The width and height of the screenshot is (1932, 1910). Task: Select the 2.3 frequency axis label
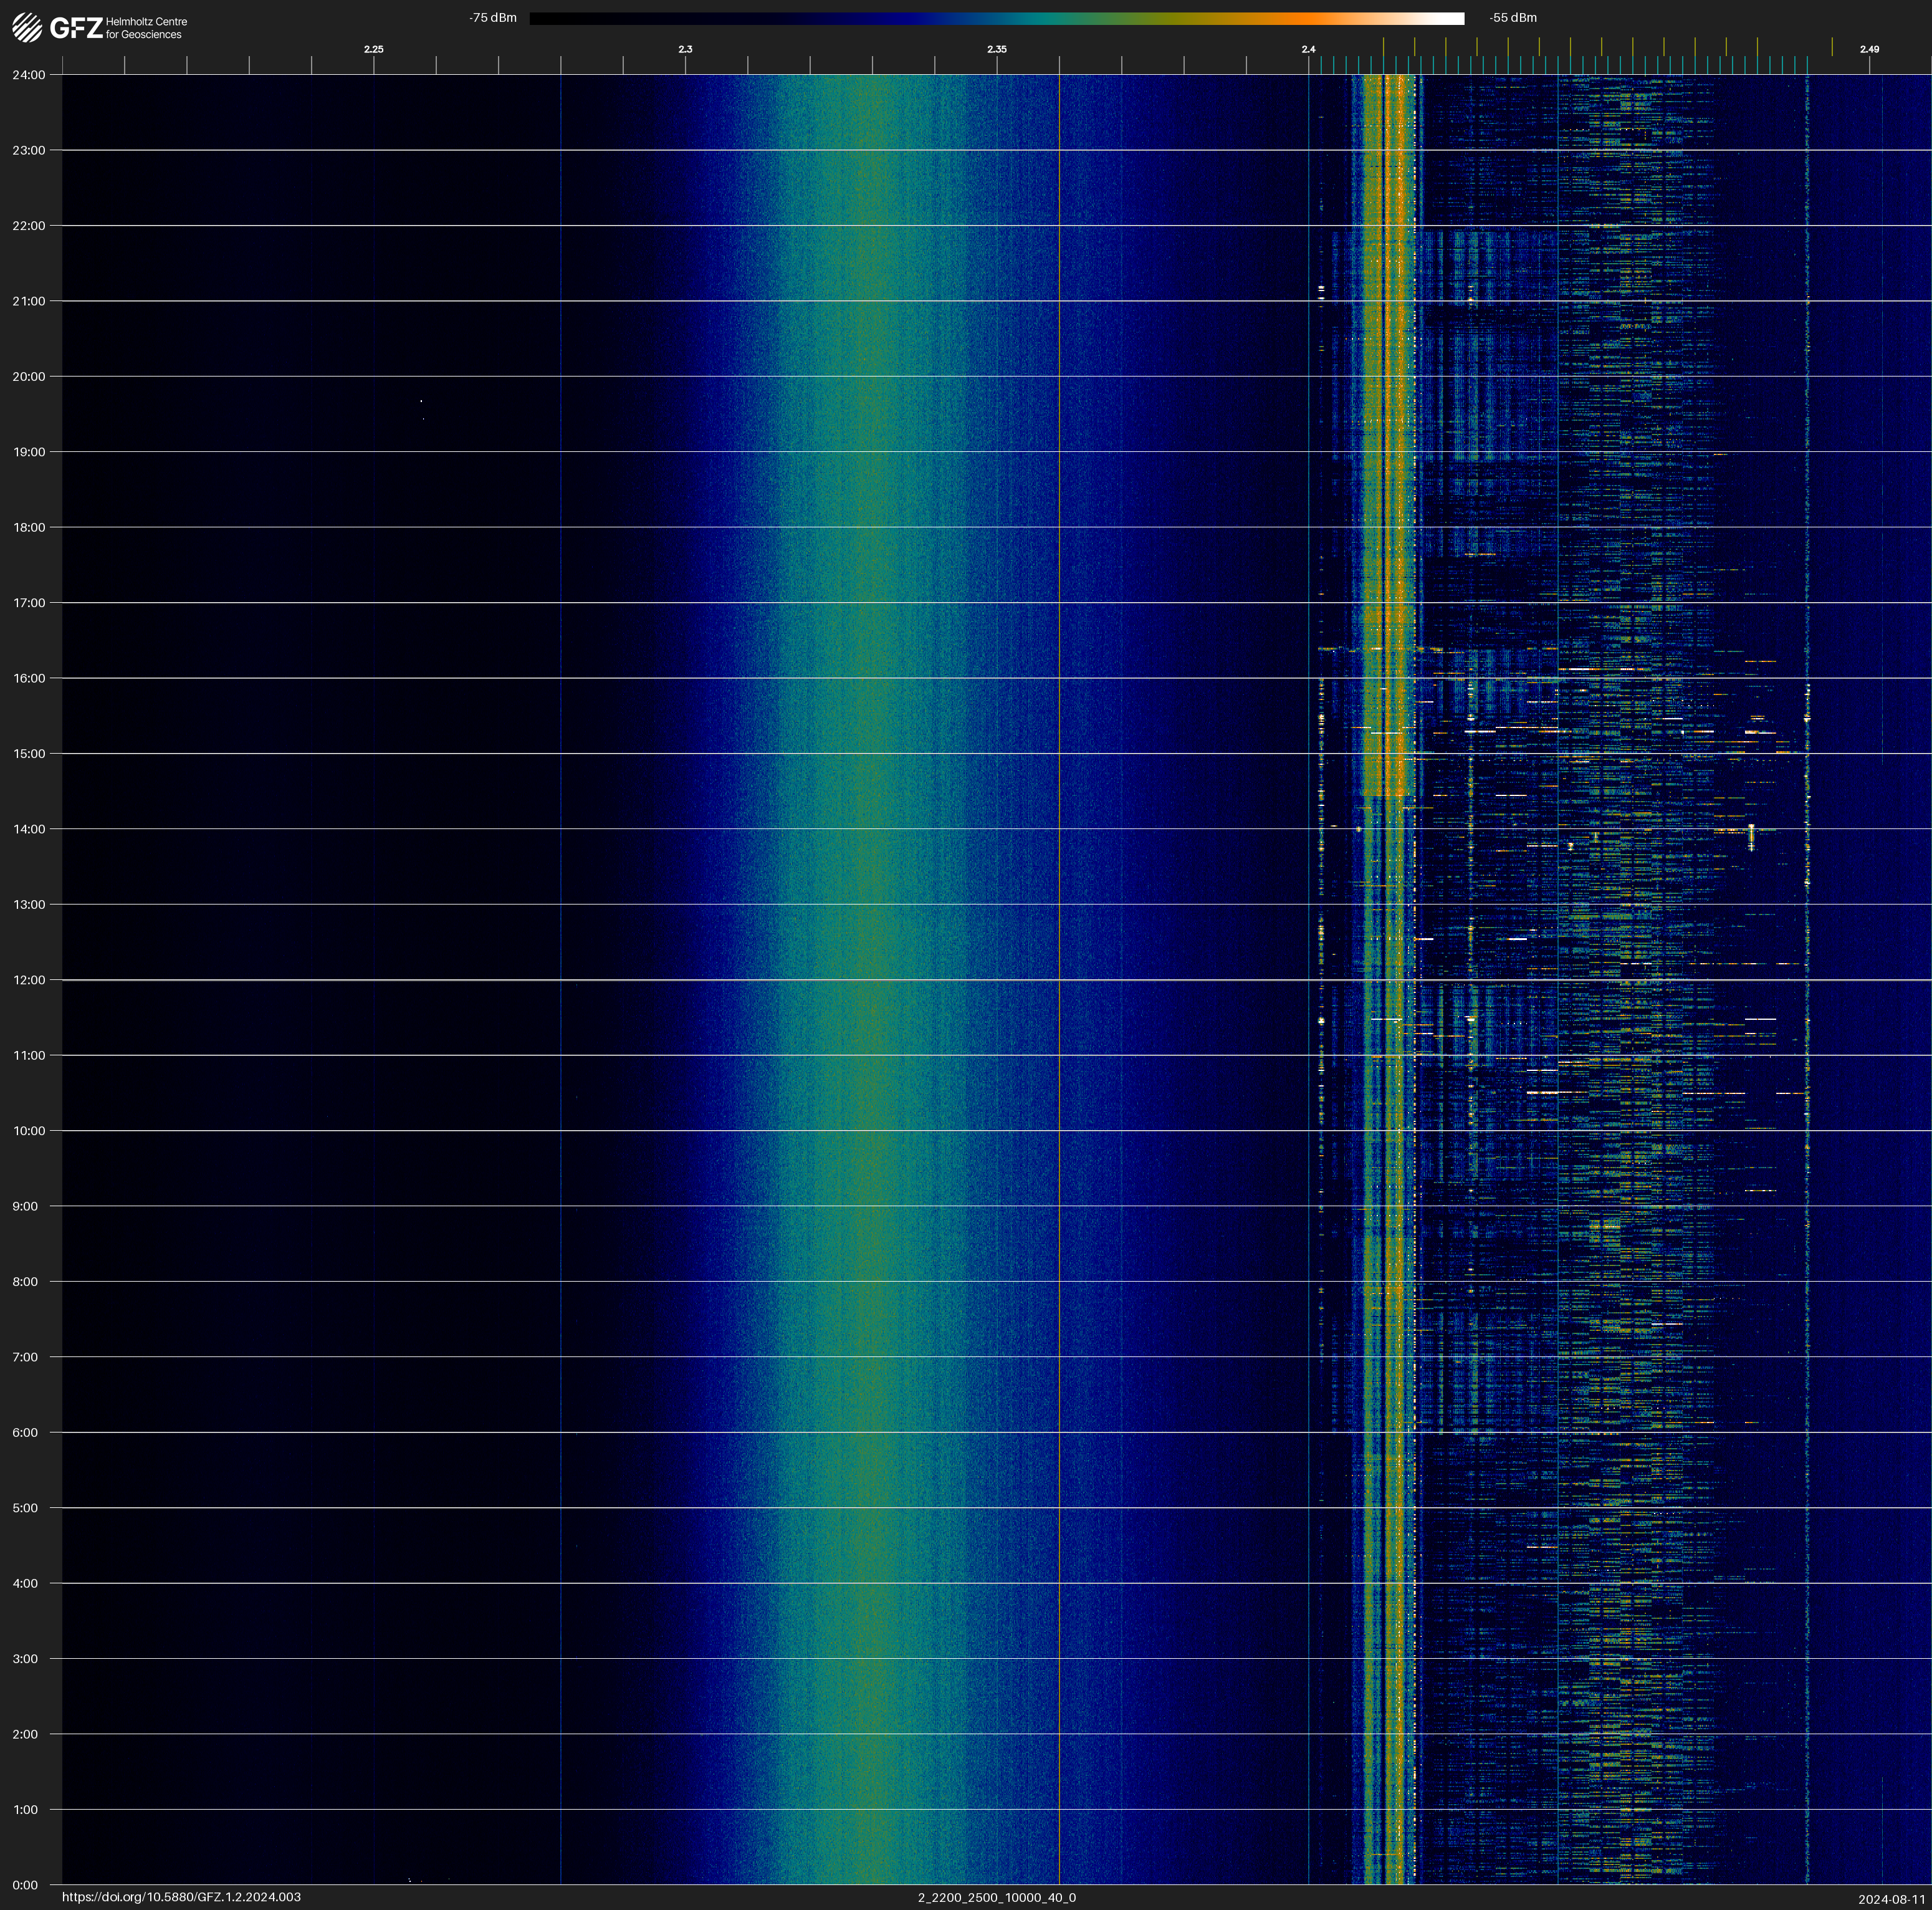(685, 49)
